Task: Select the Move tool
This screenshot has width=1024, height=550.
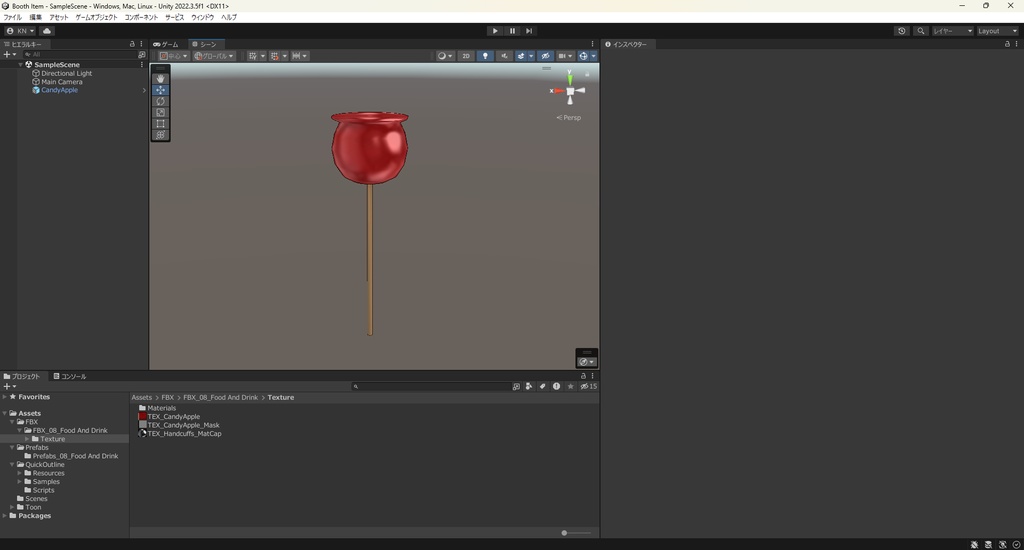Action: tap(161, 90)
